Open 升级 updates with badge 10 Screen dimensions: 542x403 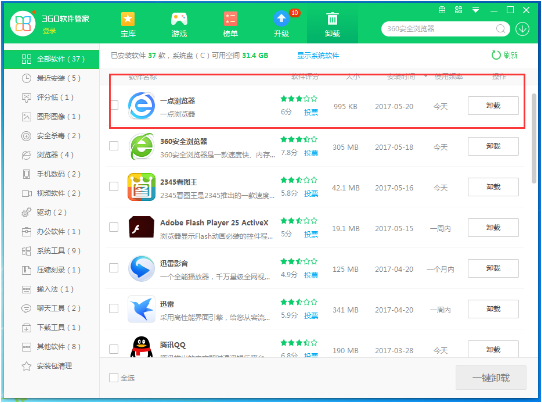(x=282, y=24)
